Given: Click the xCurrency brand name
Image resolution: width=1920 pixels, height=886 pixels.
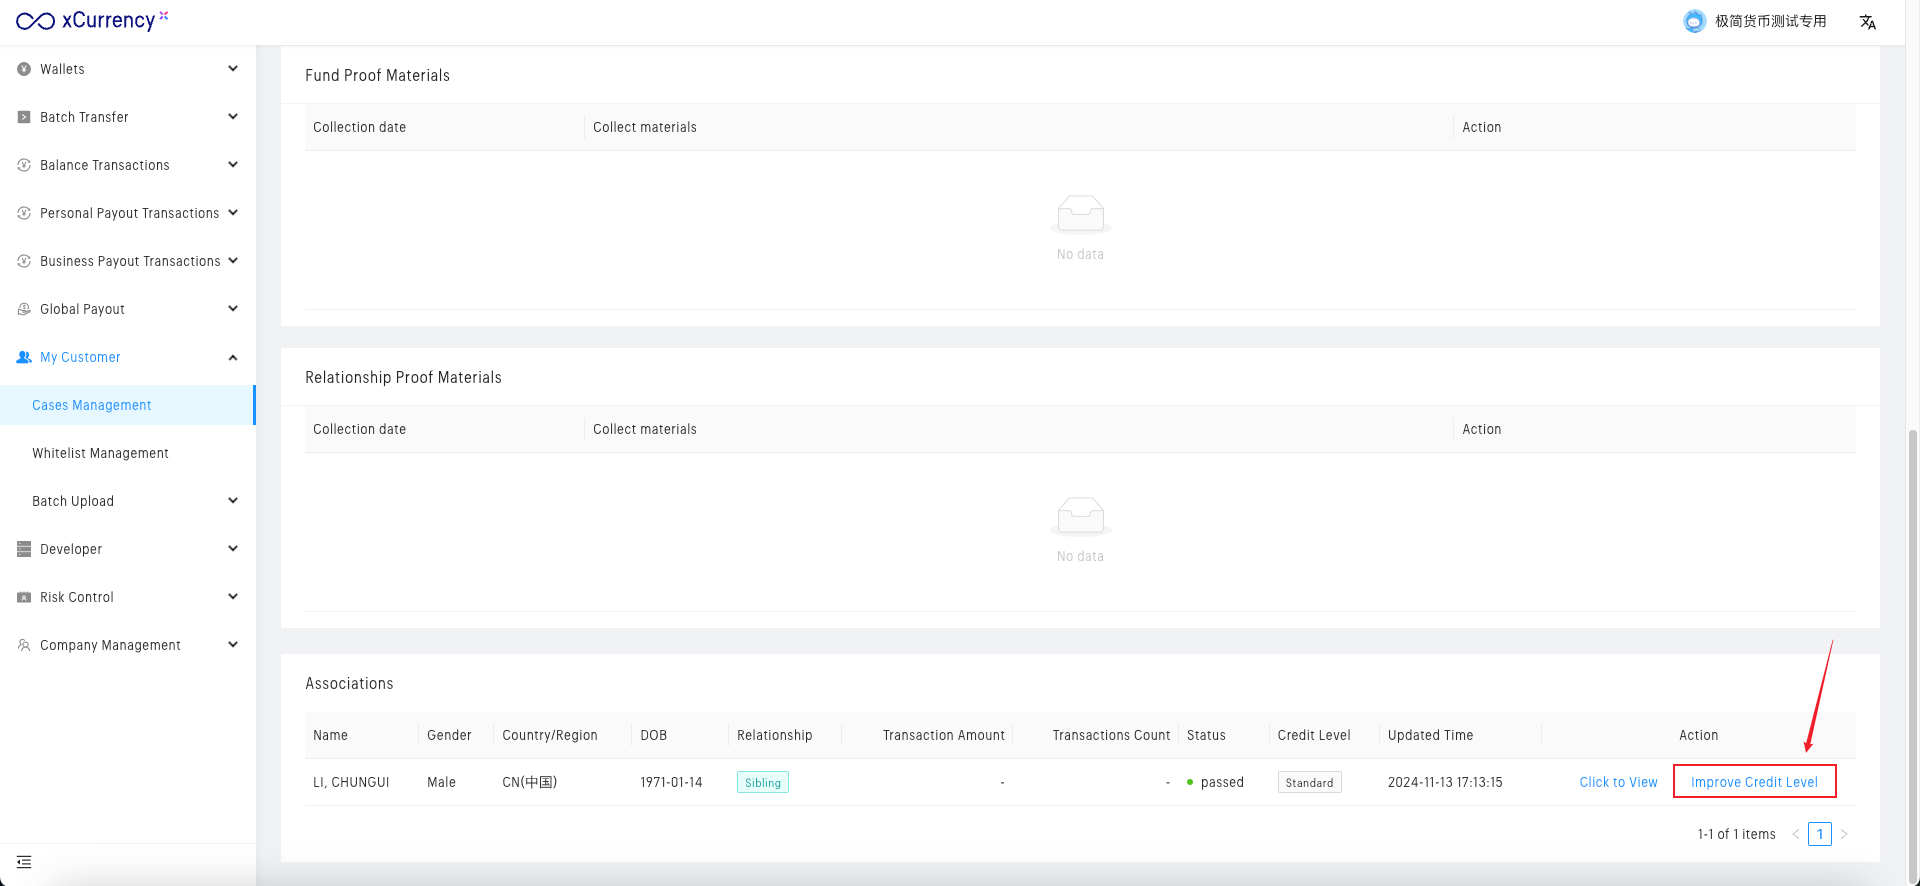Looking at the screenshot, I should (108, 21).
